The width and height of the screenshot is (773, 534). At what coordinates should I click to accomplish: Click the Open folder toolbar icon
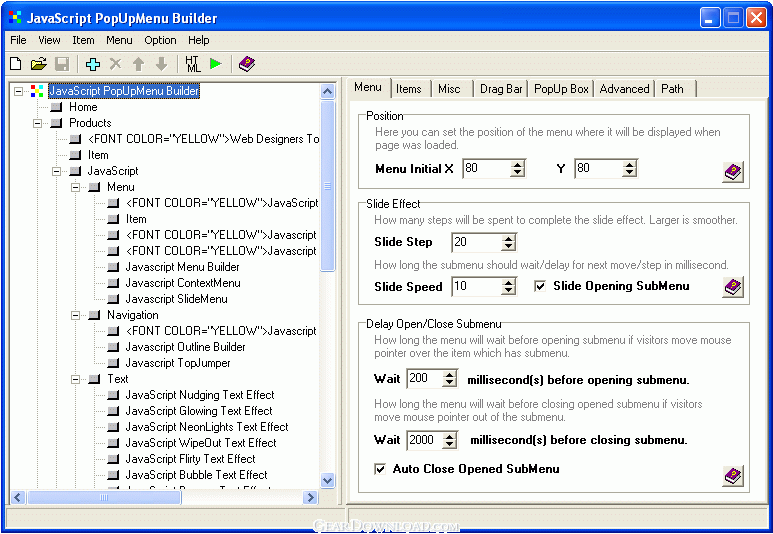pyautogui.click(x=38, y=64)
